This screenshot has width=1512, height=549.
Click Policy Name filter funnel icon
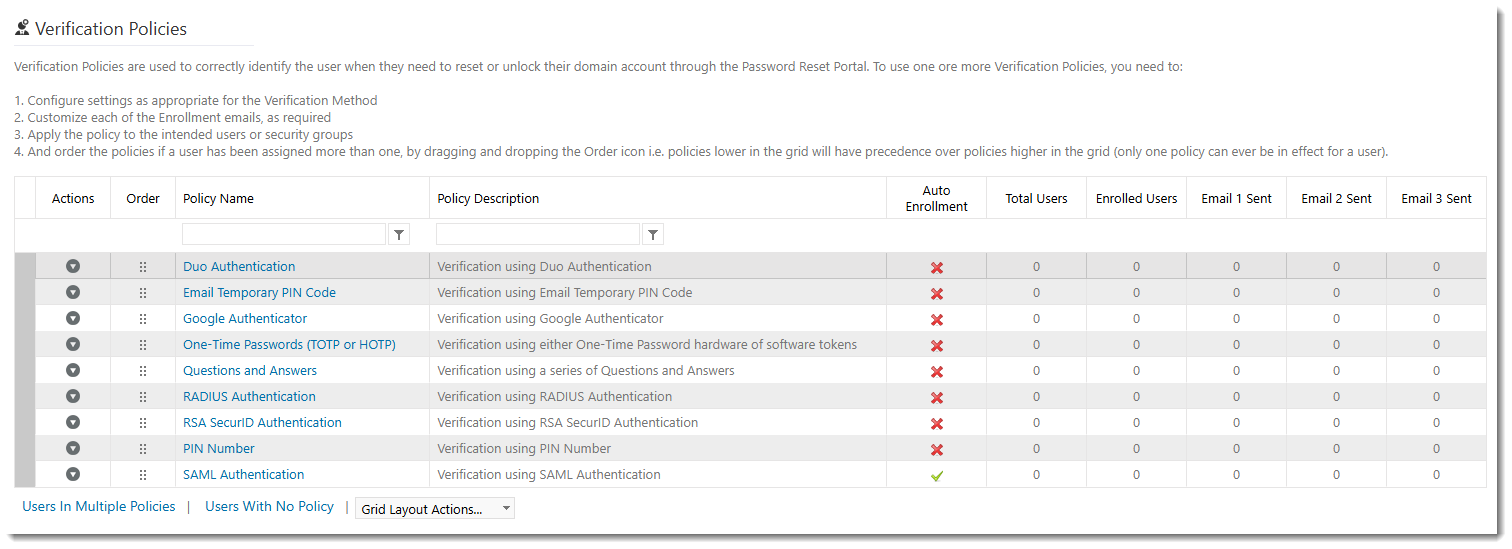[x=399, y=234]
